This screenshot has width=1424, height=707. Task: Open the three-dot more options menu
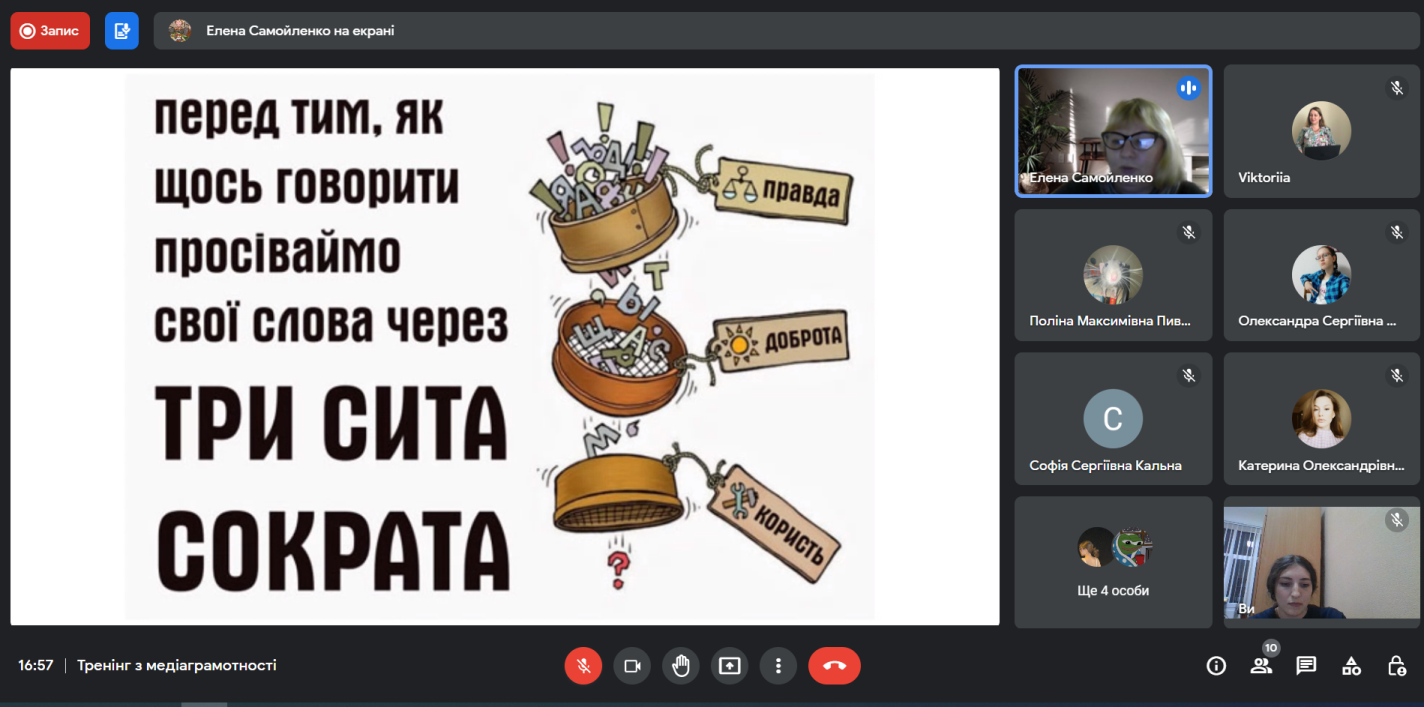778,666
